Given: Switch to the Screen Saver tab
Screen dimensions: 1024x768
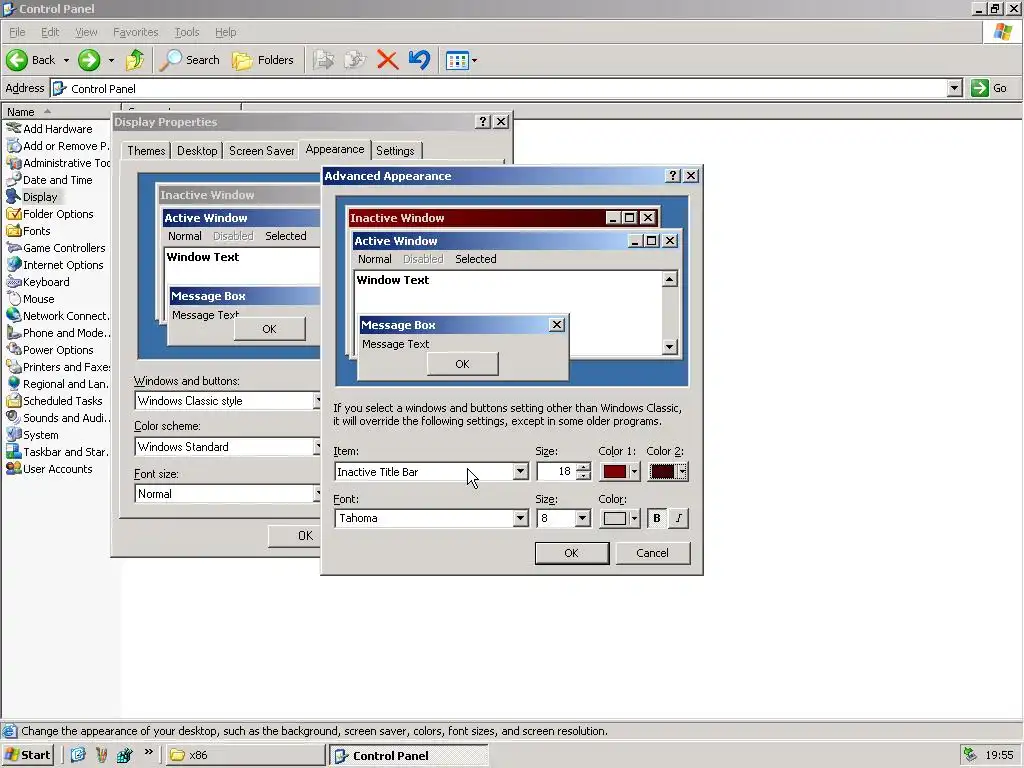Looking at the screenshot, I should [x=261, y=151].
